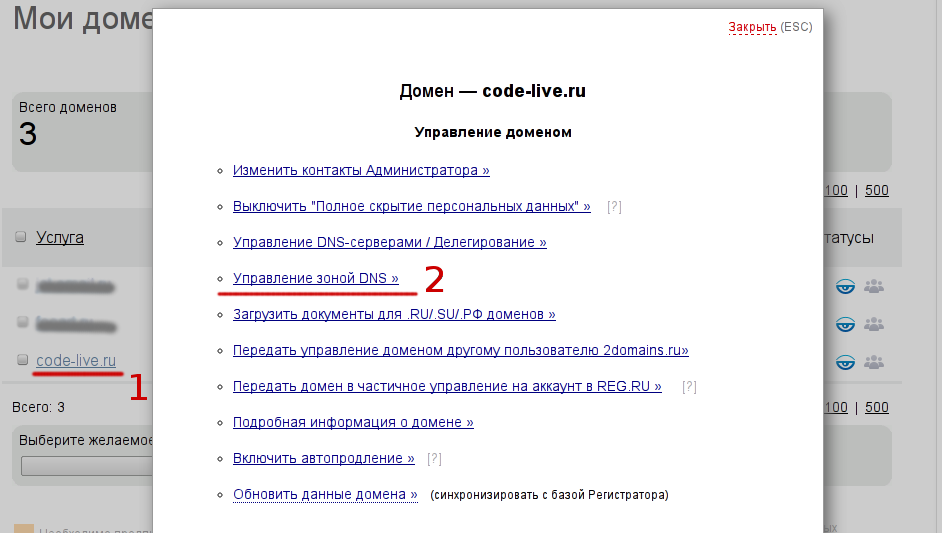
Task: Sort by the "Услуга" column header
Action: tap(60, 237)
